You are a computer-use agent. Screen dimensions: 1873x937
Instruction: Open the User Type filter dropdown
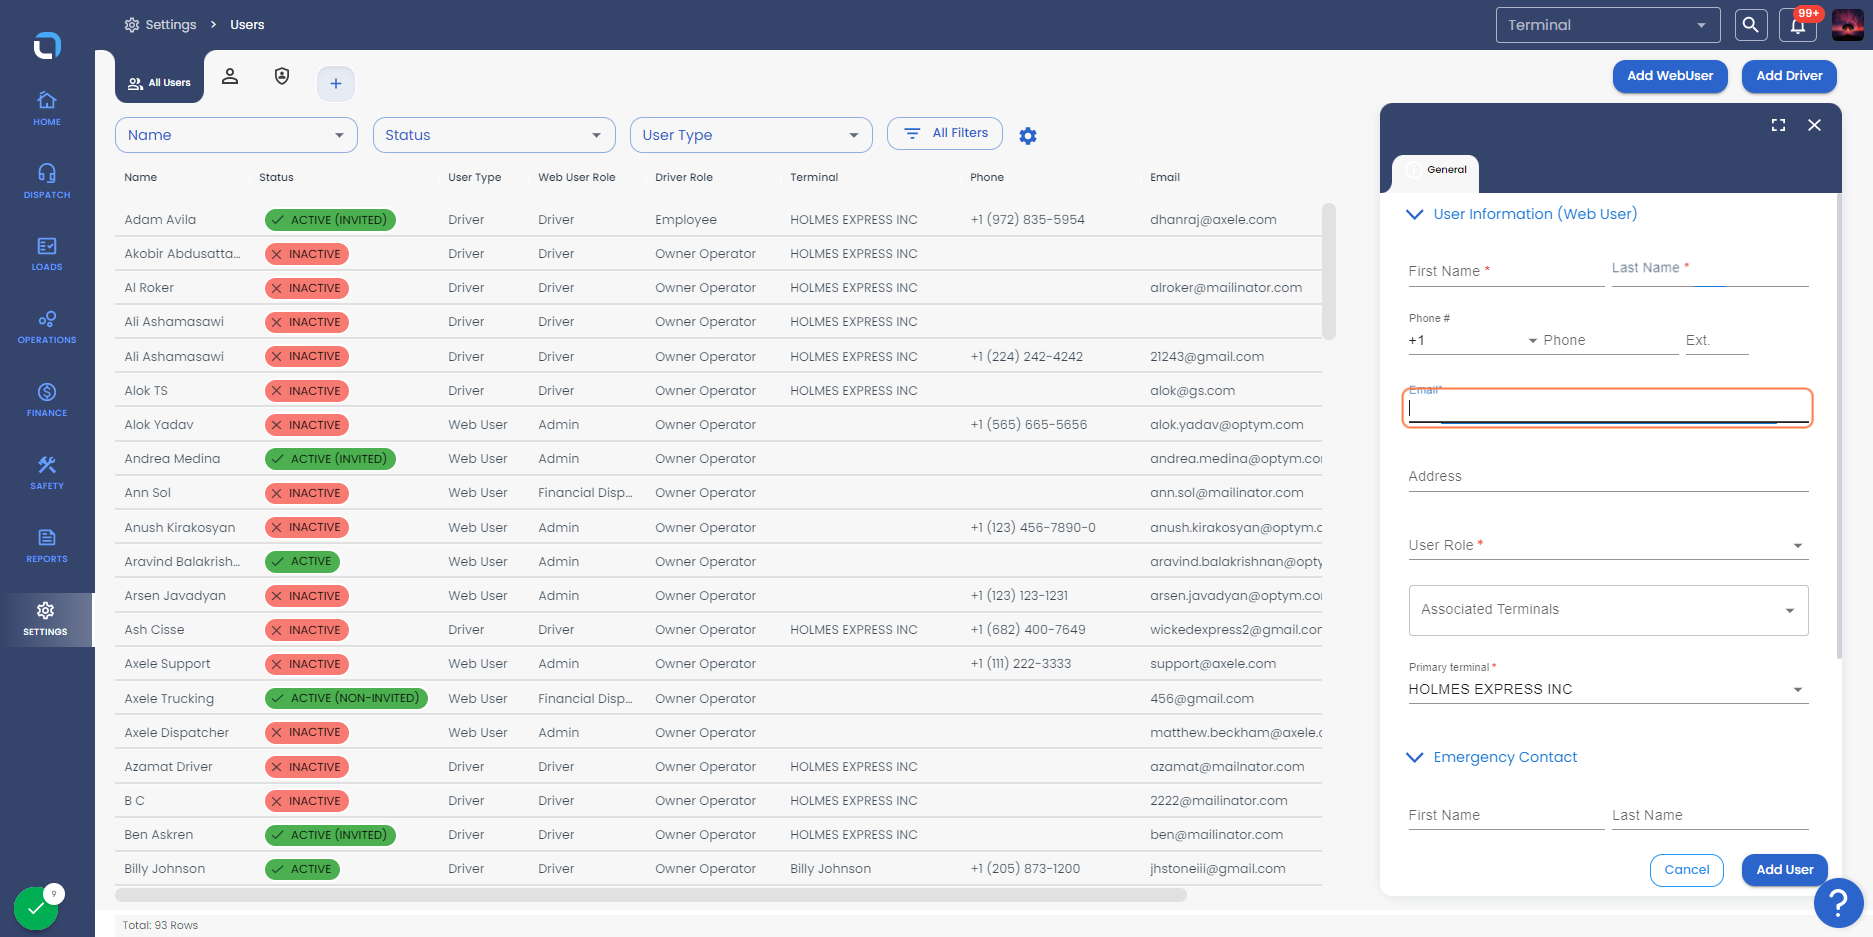pos(751,135)
